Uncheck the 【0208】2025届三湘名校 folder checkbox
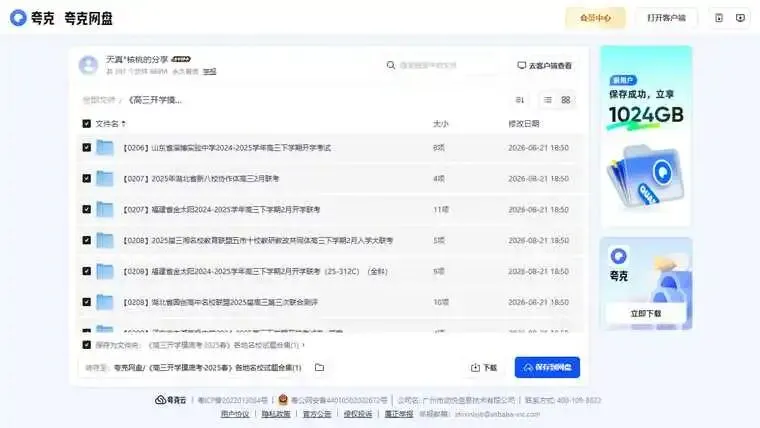 point(86,240)
